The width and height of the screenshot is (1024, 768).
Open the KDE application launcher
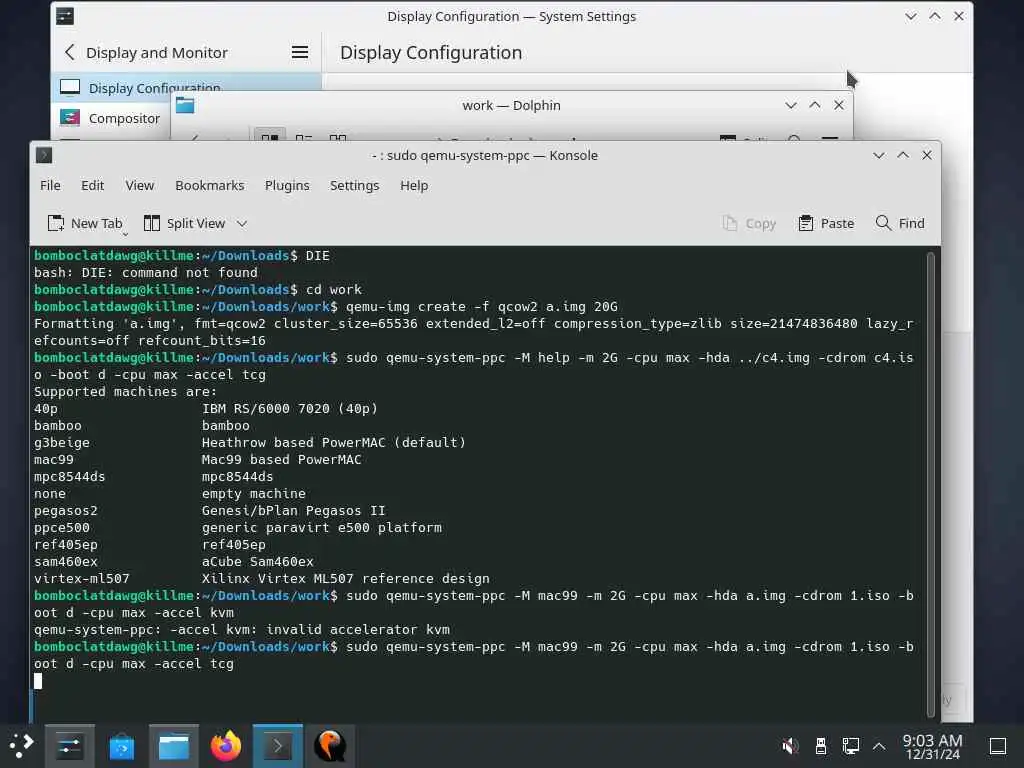(x=21, y=746)
